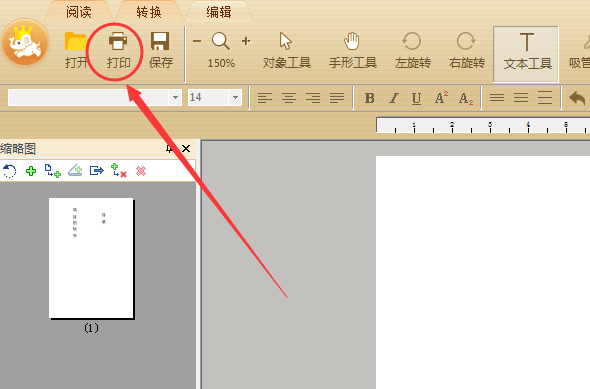The image size is (590, 389).
Task: Close the 缩略图 panel
Action: 186,149
